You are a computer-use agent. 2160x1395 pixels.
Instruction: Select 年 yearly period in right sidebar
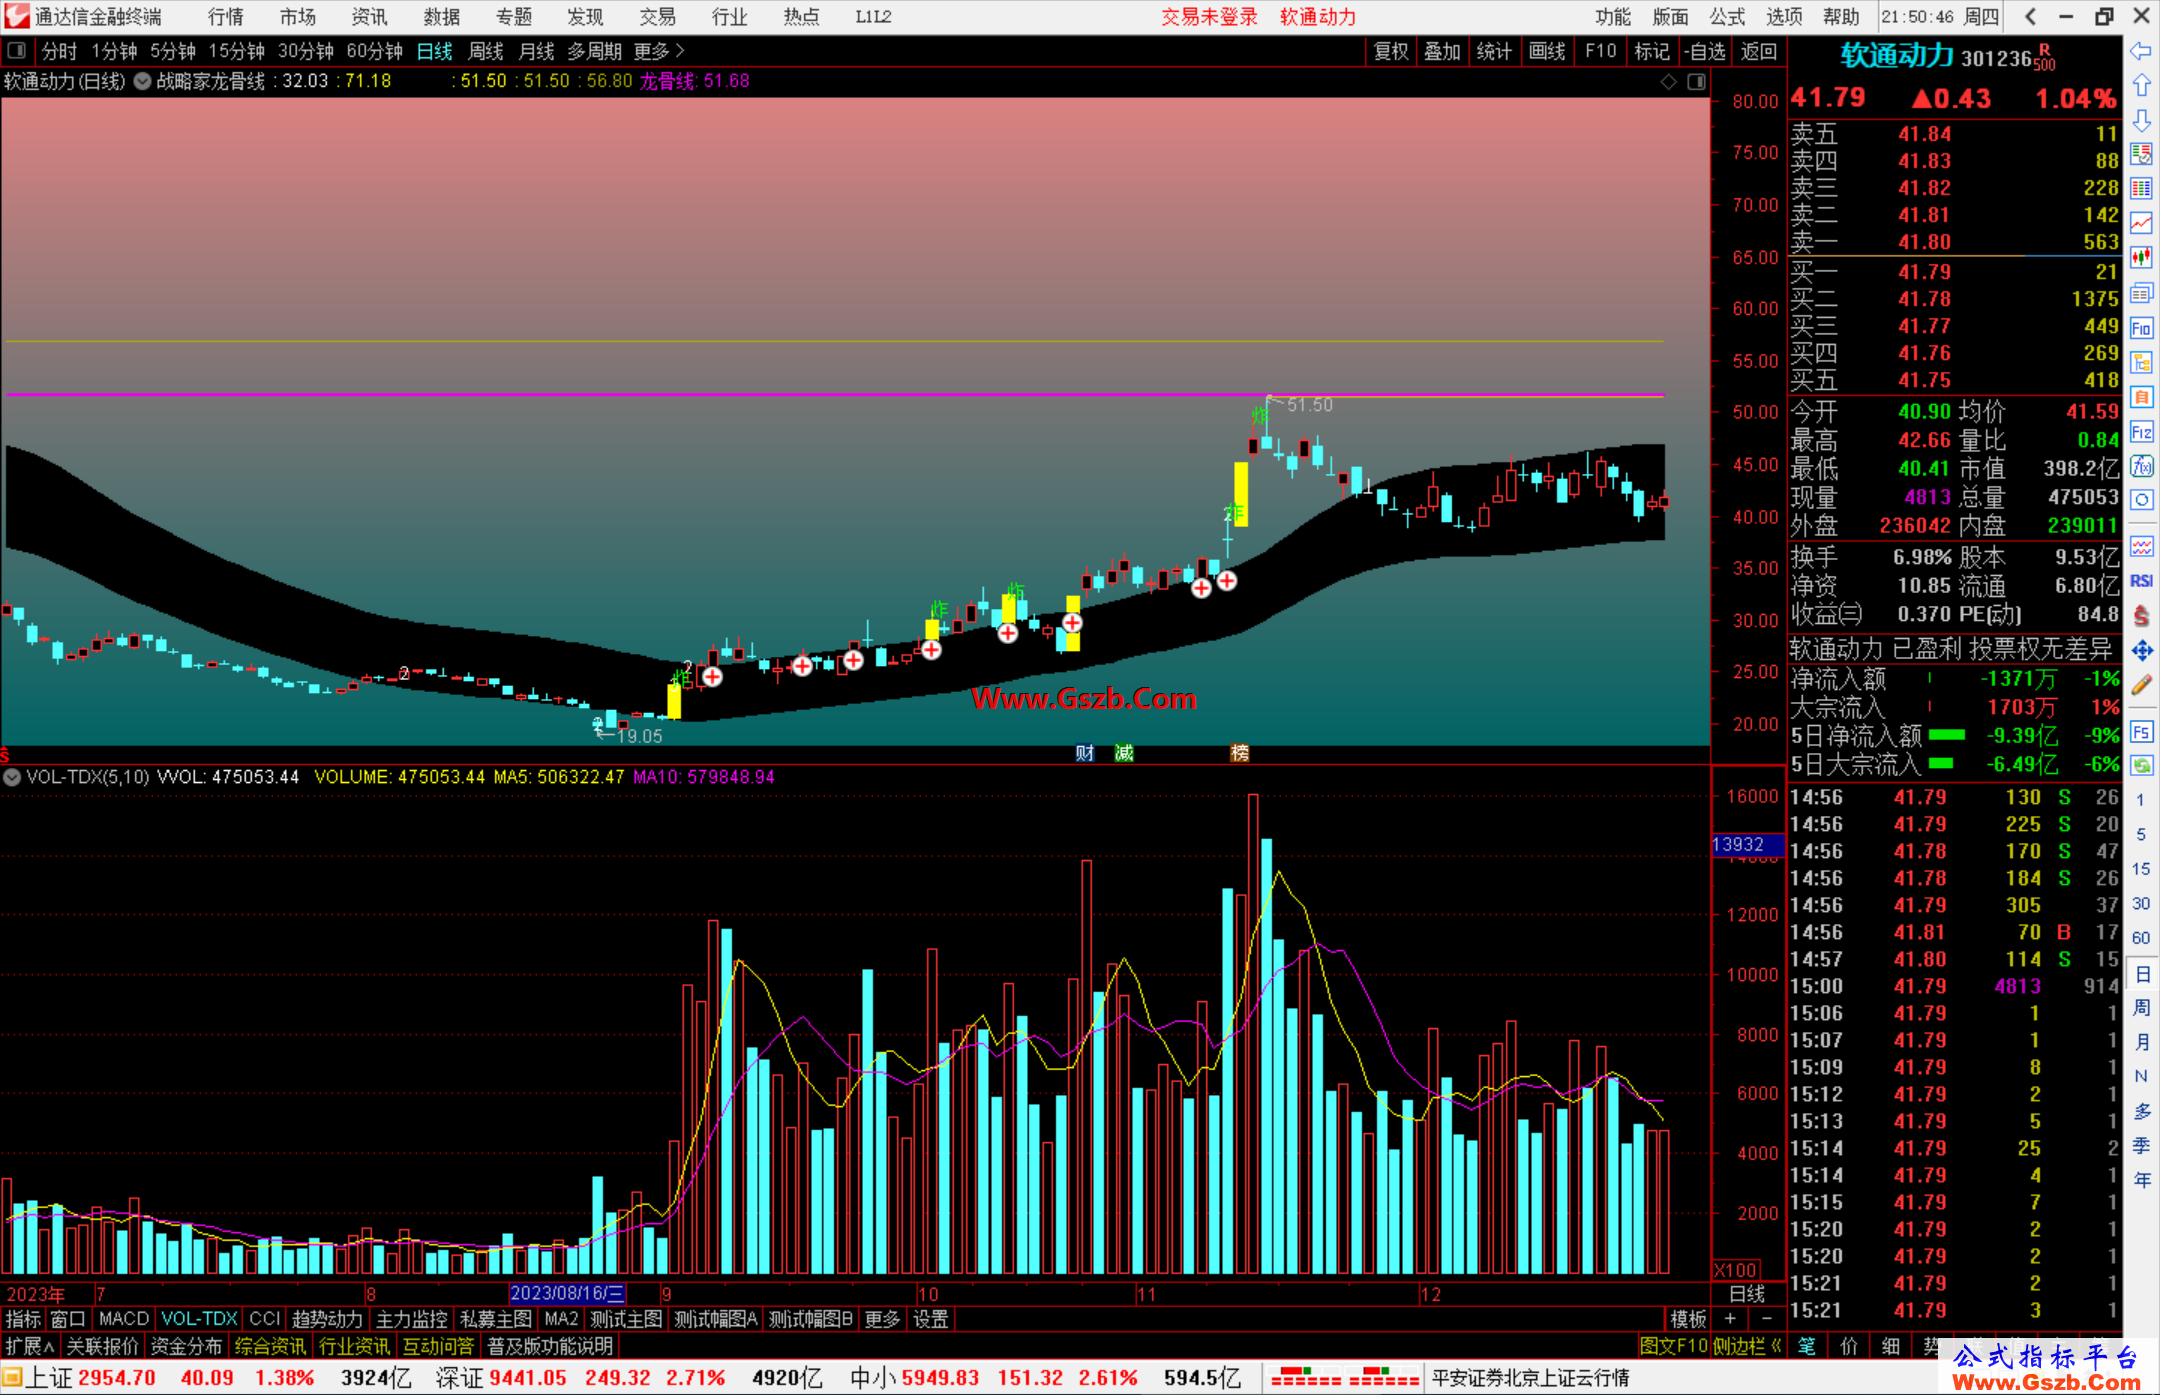[x=2141, y=1180]
